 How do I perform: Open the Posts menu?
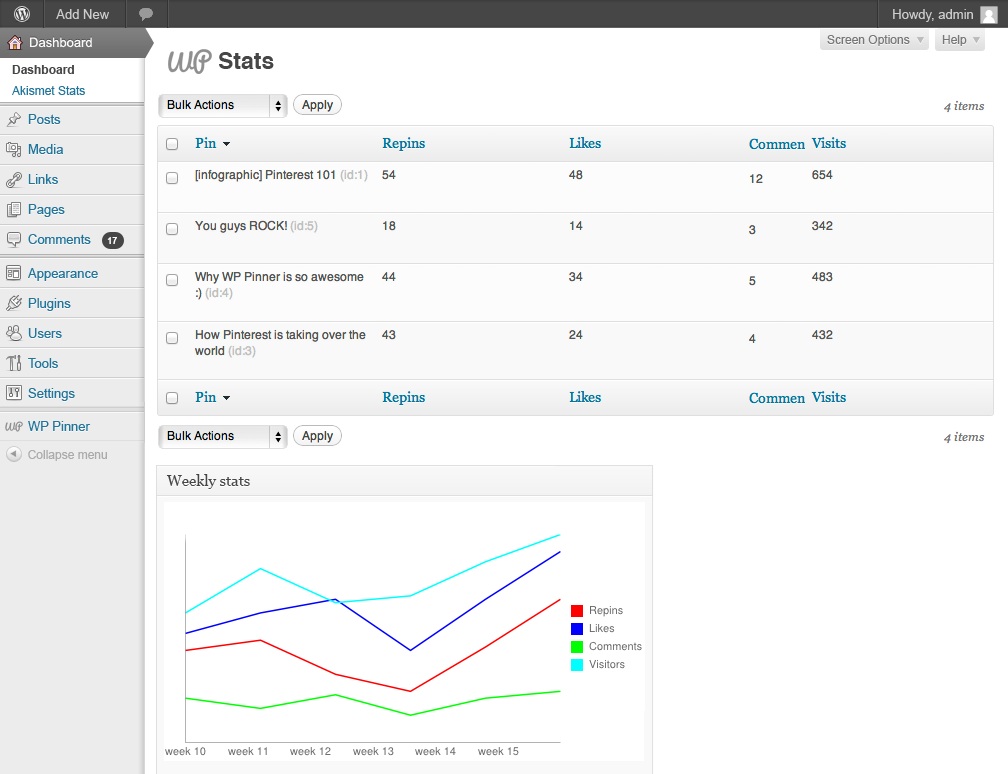pos(44,119)
